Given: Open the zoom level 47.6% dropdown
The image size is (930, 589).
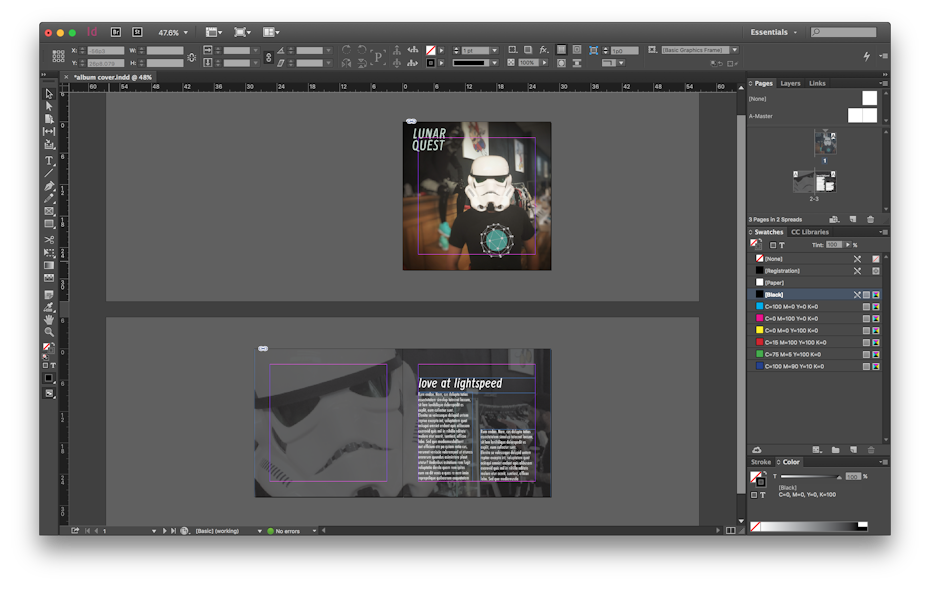Looking at the screenshot, I should coord(173,32).
